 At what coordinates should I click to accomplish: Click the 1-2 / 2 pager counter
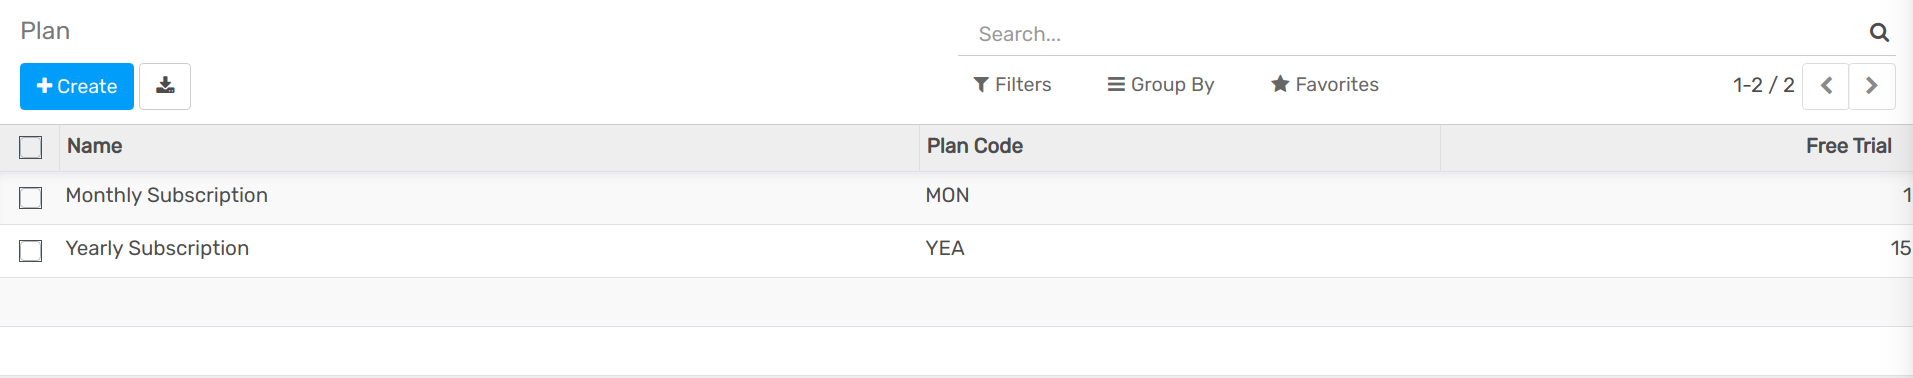(1763, 85)
